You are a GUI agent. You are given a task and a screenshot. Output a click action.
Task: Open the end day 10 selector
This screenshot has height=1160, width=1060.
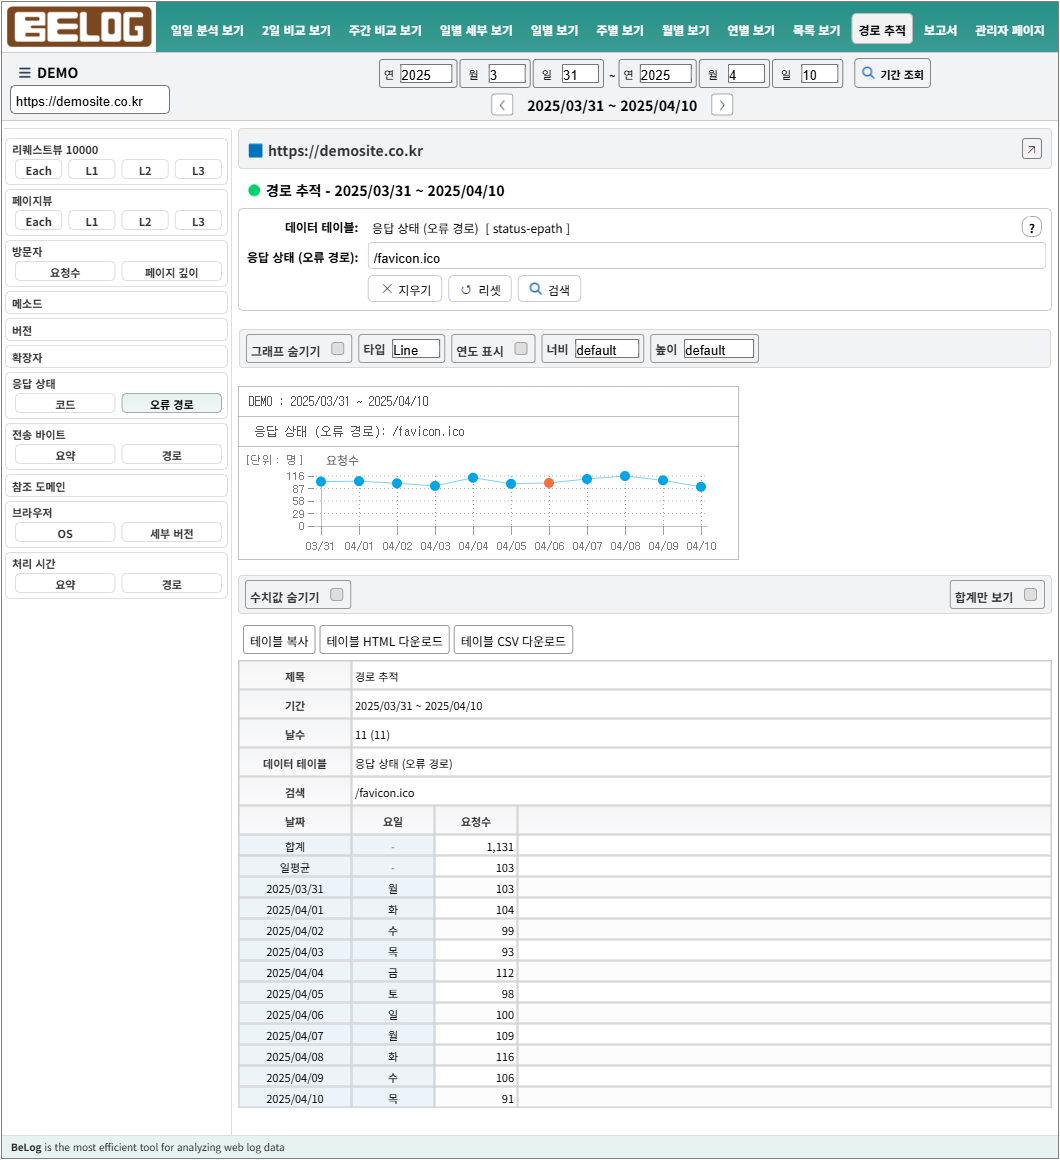coord(820,74)
